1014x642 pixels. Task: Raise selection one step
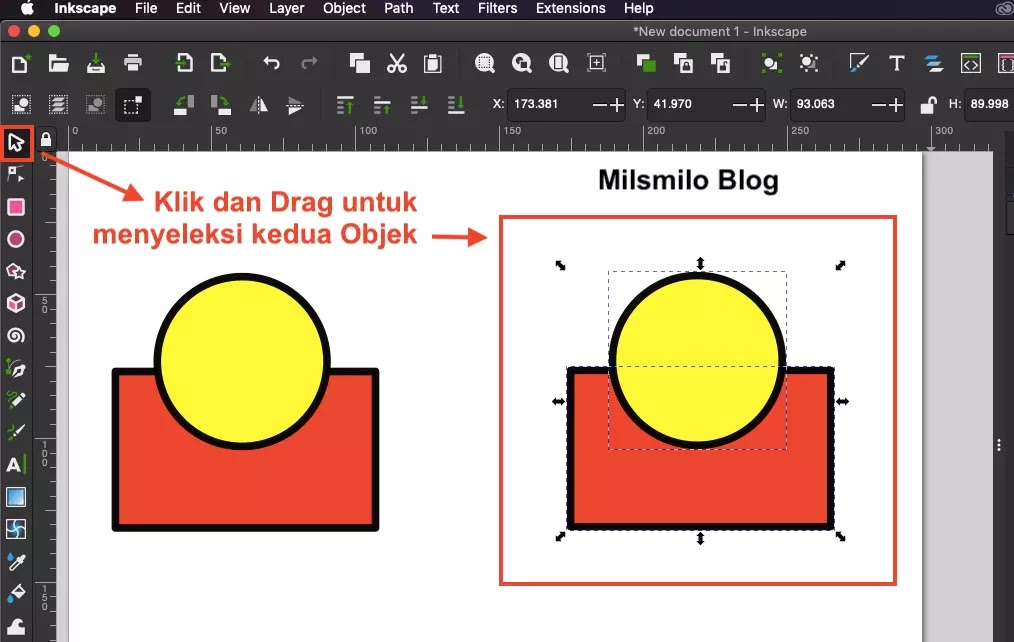(x=382, y=105)
